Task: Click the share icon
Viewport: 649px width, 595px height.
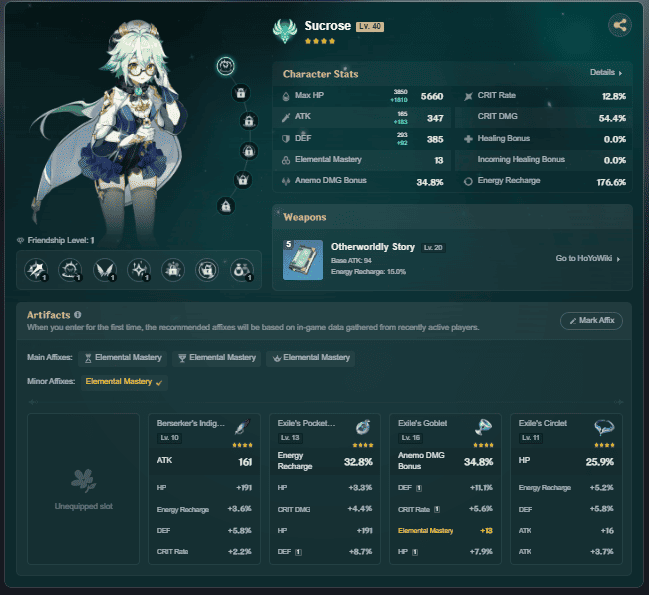Action: tap(620, 25)
